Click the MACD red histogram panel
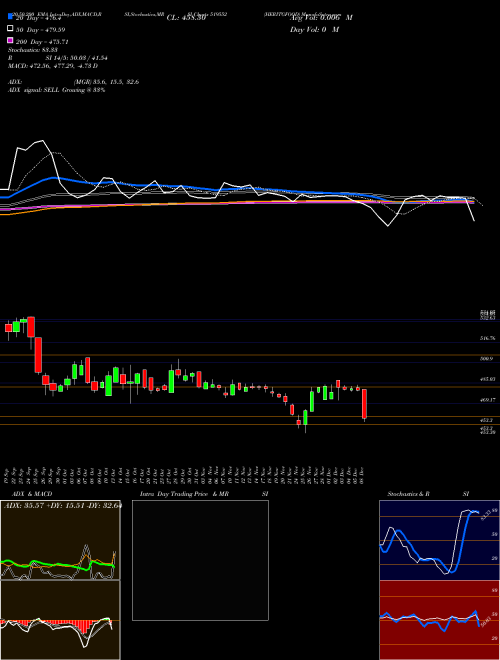The image size is (500, 660). tap(60, 620)
